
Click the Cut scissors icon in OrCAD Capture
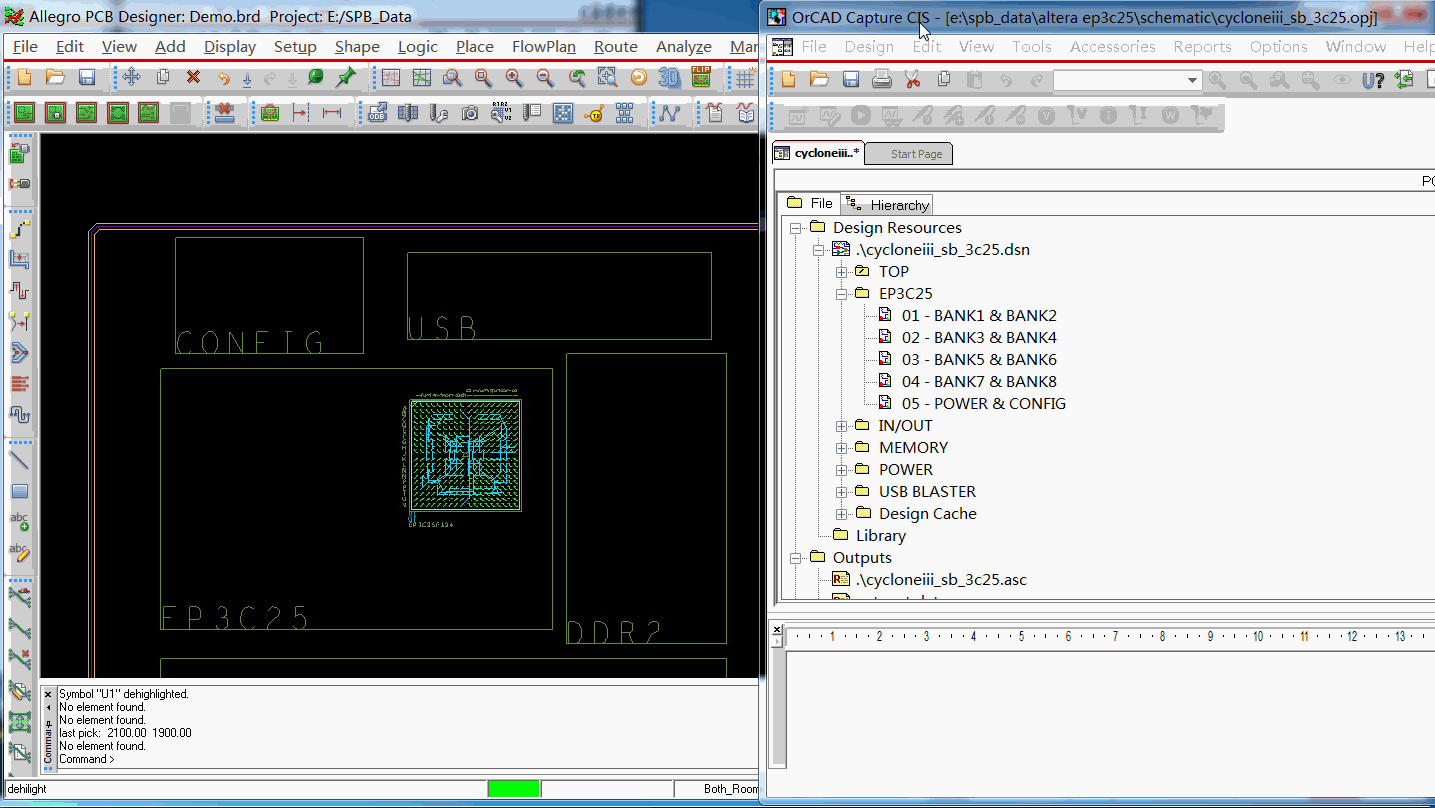click(912, 80)
